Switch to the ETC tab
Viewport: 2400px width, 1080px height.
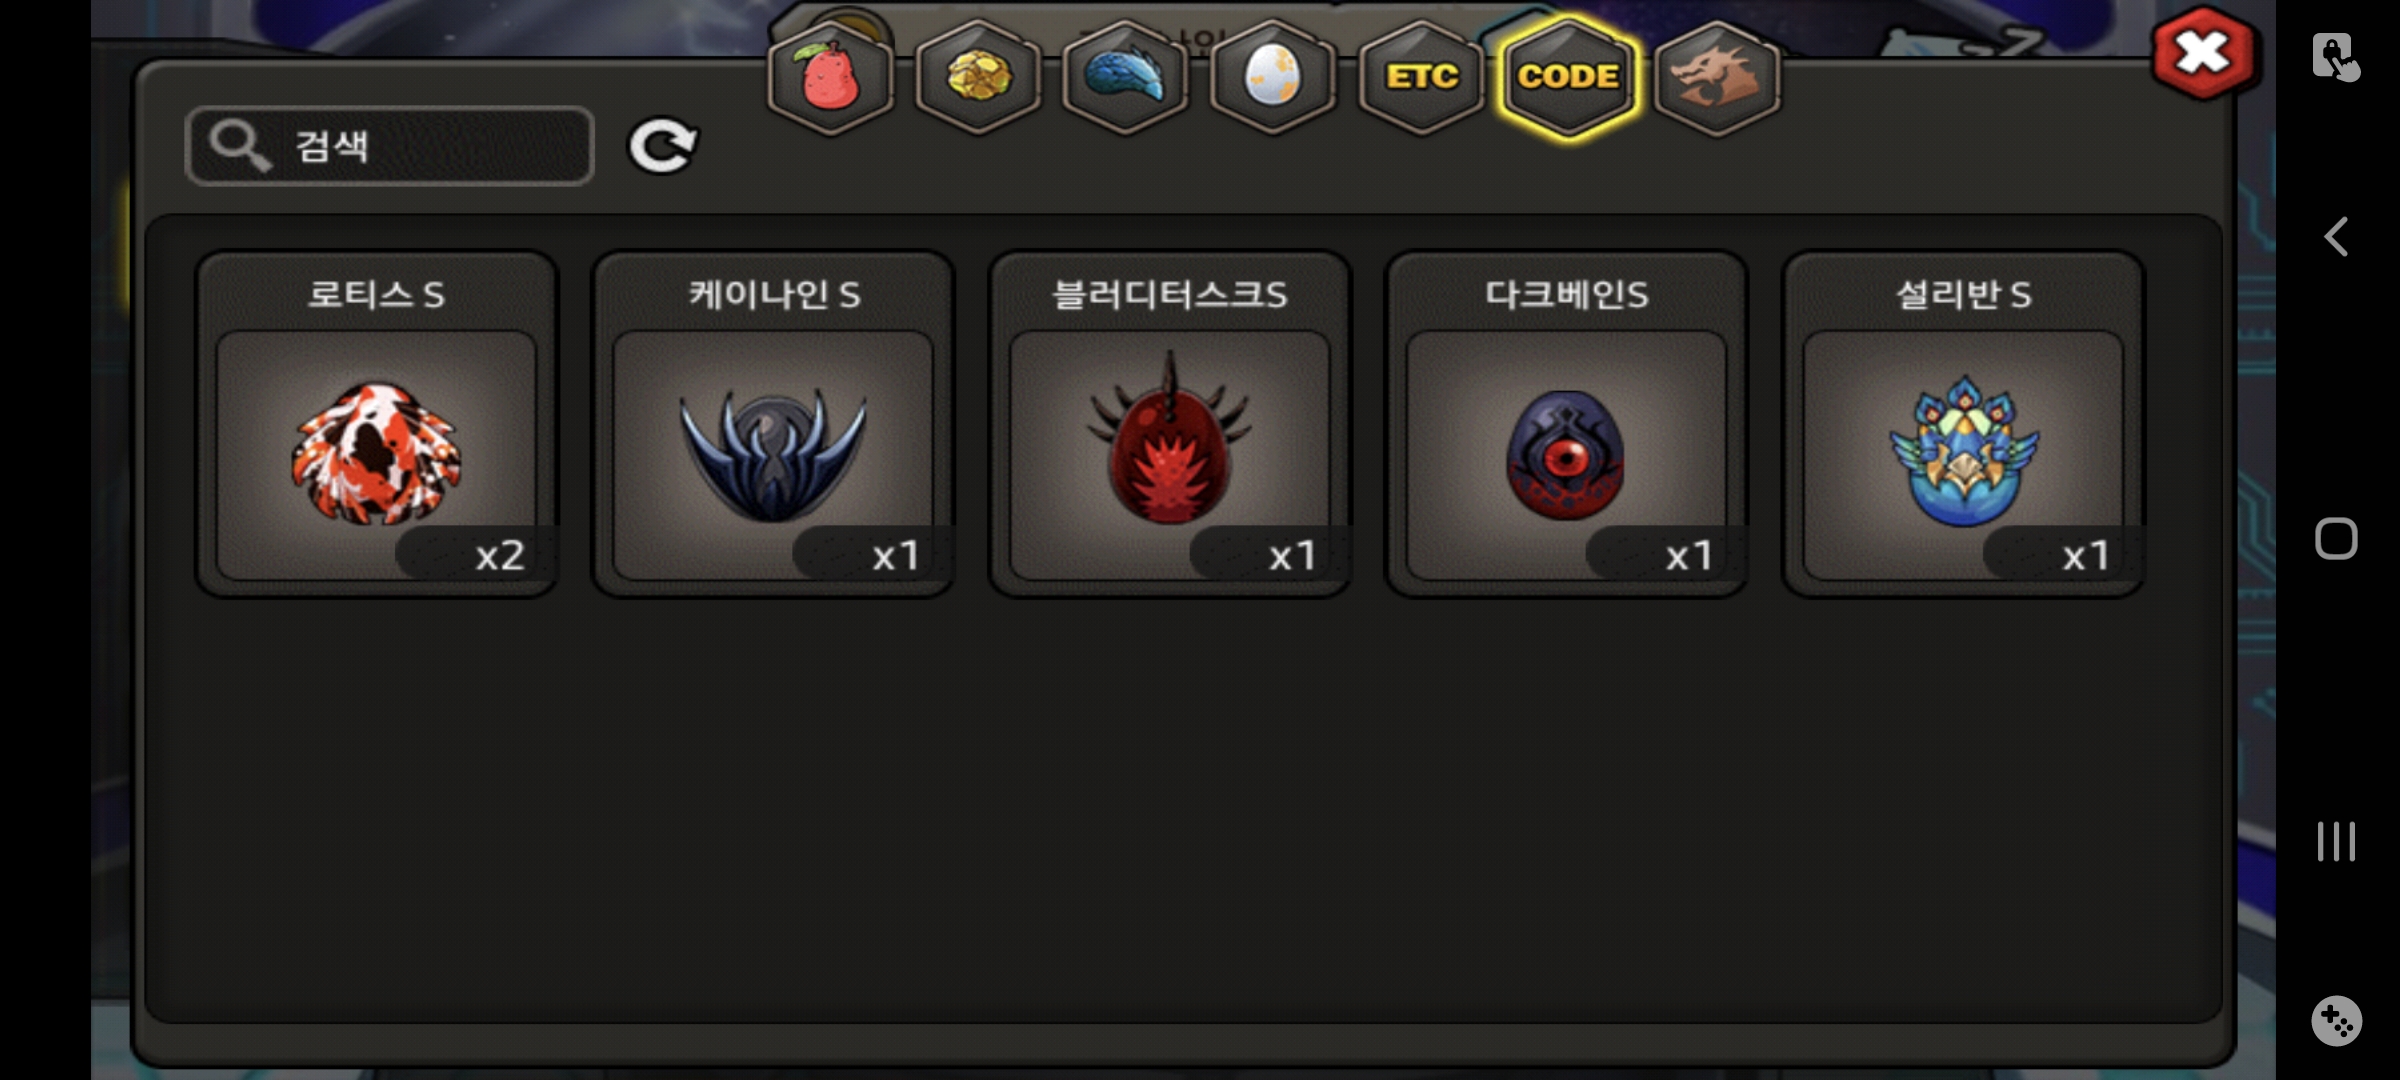click(1421, 77)
